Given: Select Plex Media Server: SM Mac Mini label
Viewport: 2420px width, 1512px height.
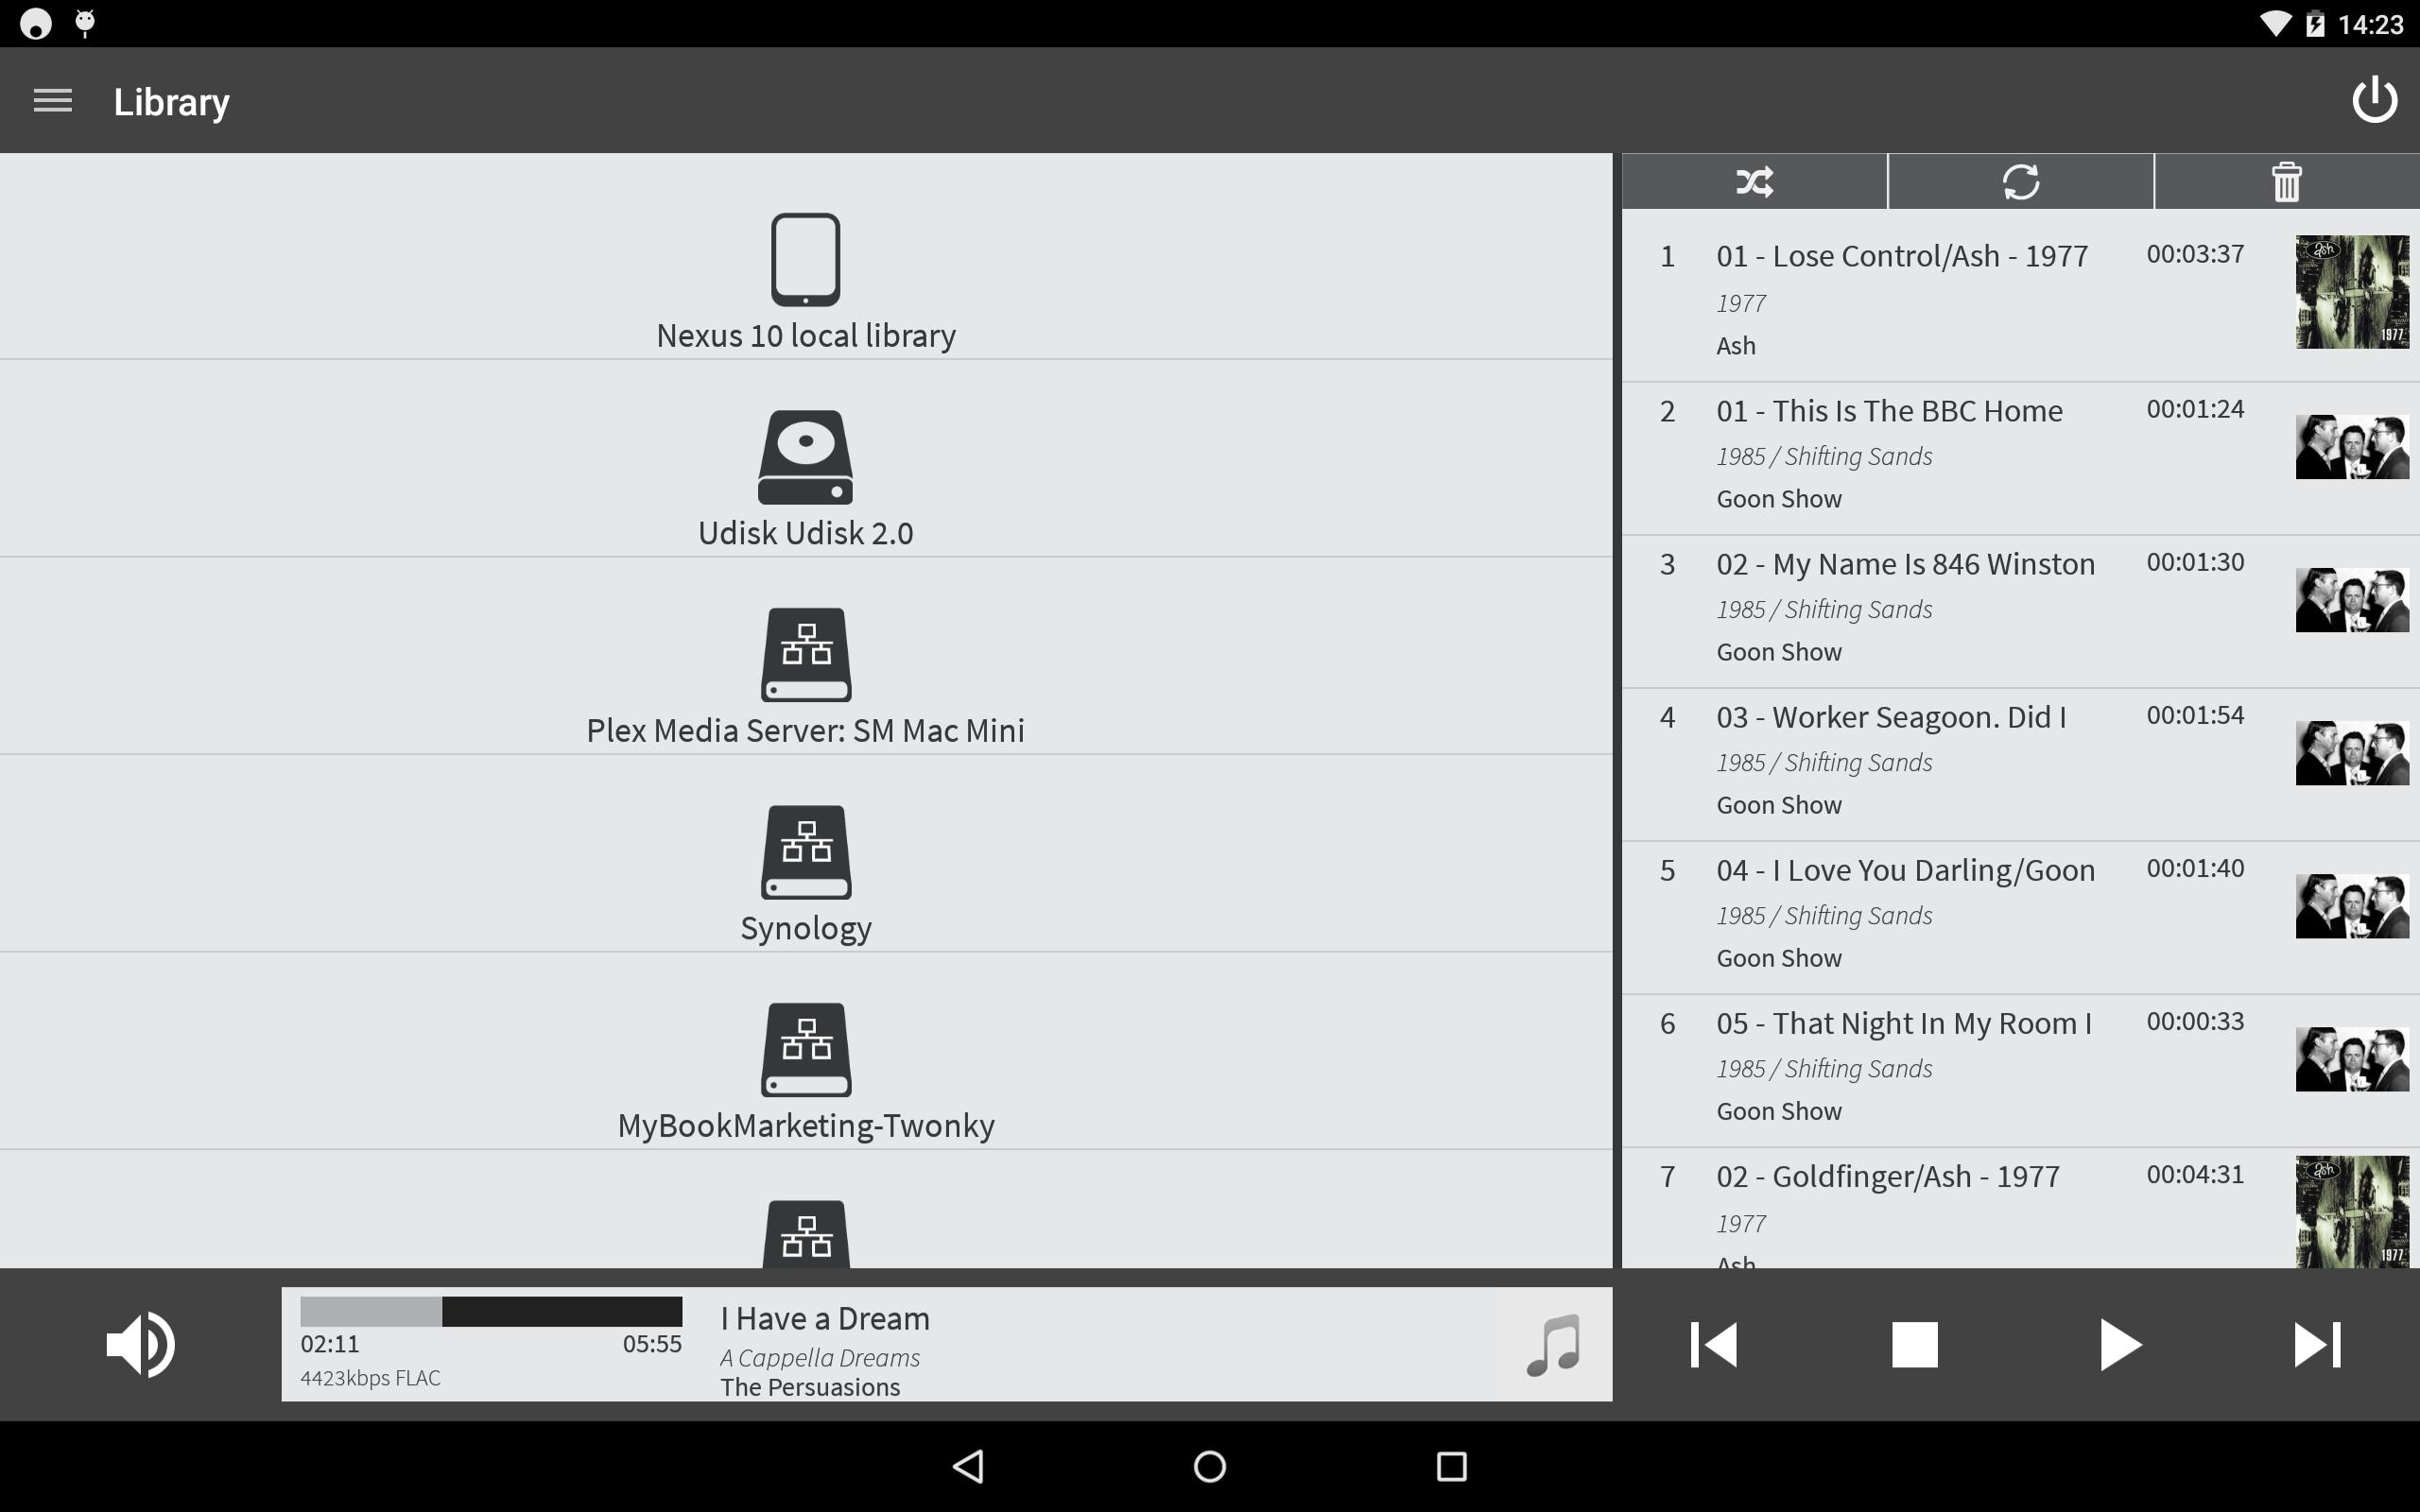Looking at the screenshot, I should 805,731.
